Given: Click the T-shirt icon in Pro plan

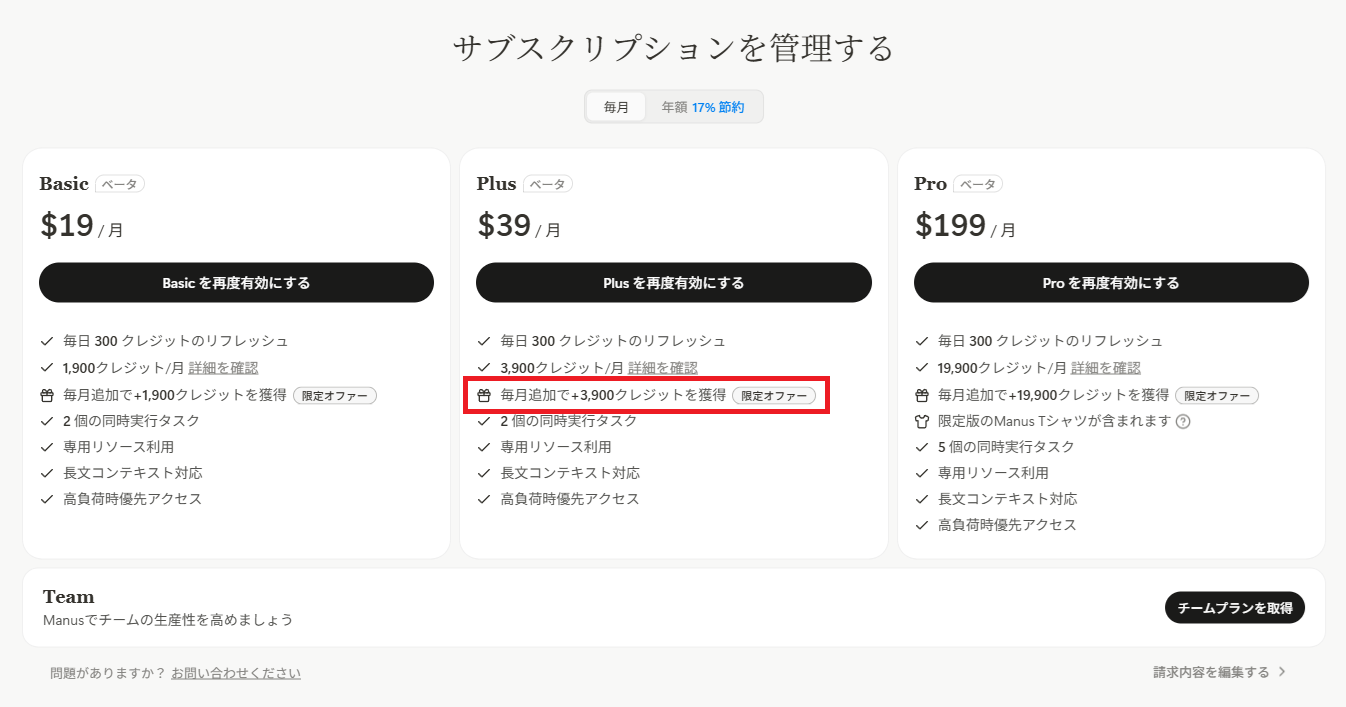Looking at the screenshot, I should point(922,421).
